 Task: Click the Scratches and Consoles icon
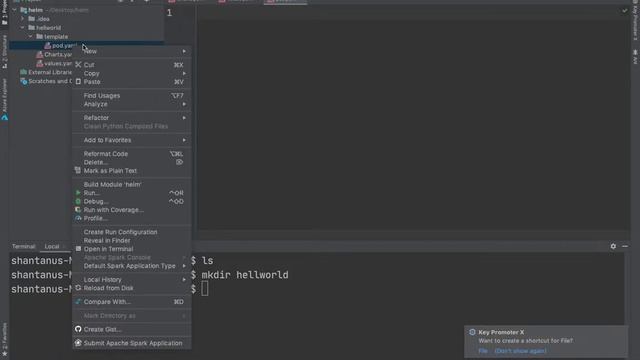tap(24, 81)
